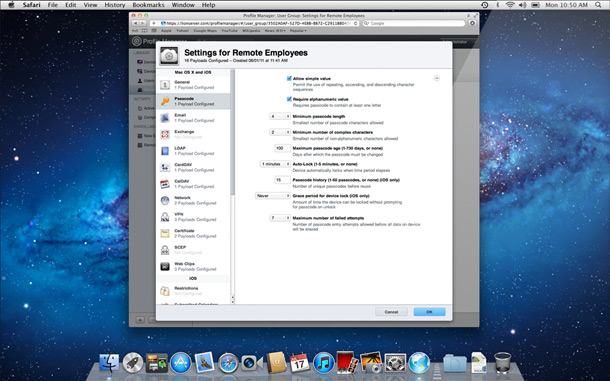Viewport: 610px width, 381px height.
Task: Open the Restrictions payload icon
Action: click(165, 291)
